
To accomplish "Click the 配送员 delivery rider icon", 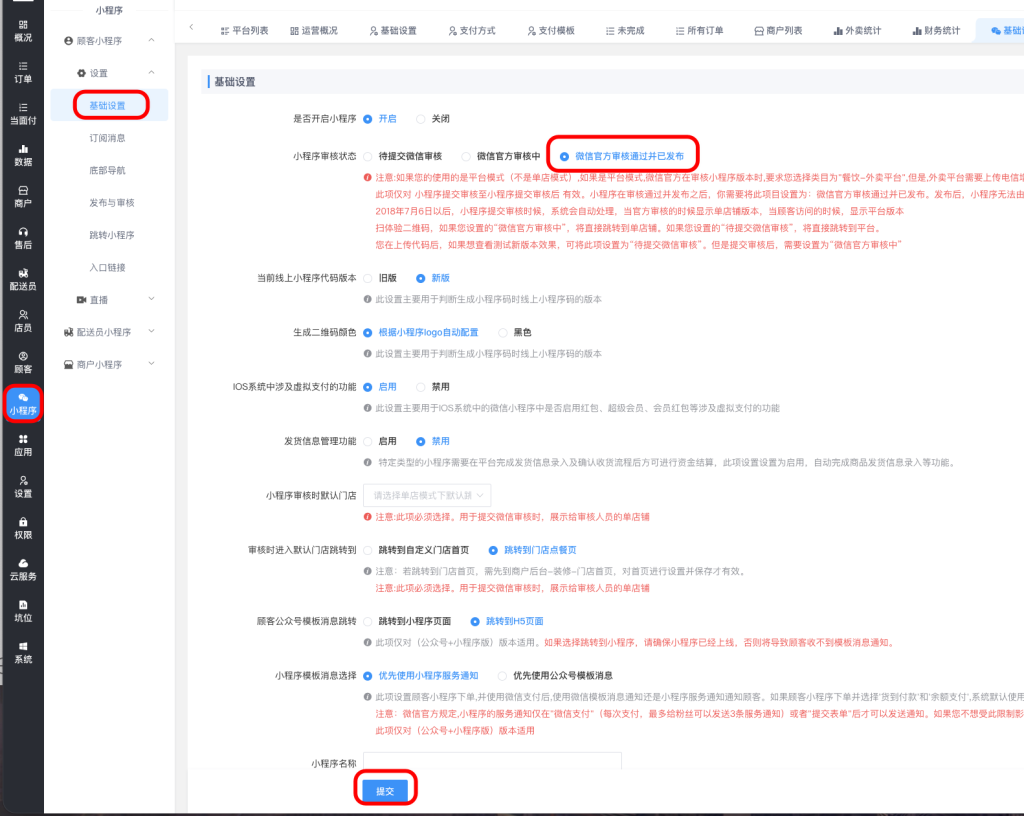I will point(22,278).
